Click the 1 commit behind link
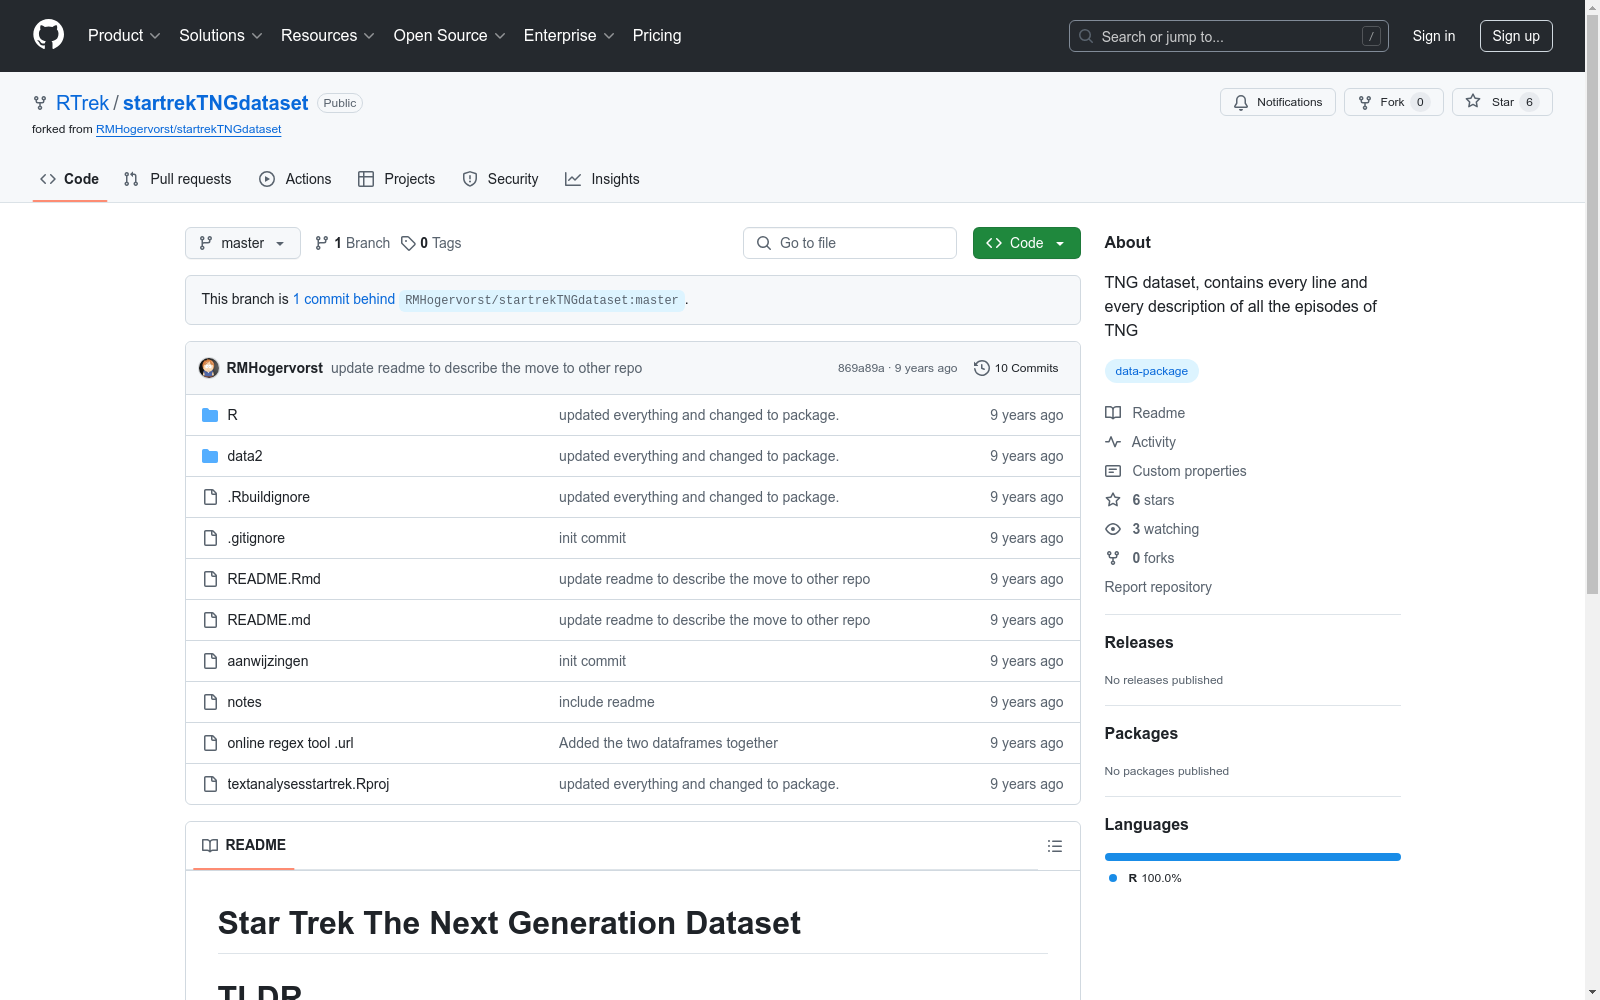This screenshot has height=1000, width=1600. pos(344,299)
